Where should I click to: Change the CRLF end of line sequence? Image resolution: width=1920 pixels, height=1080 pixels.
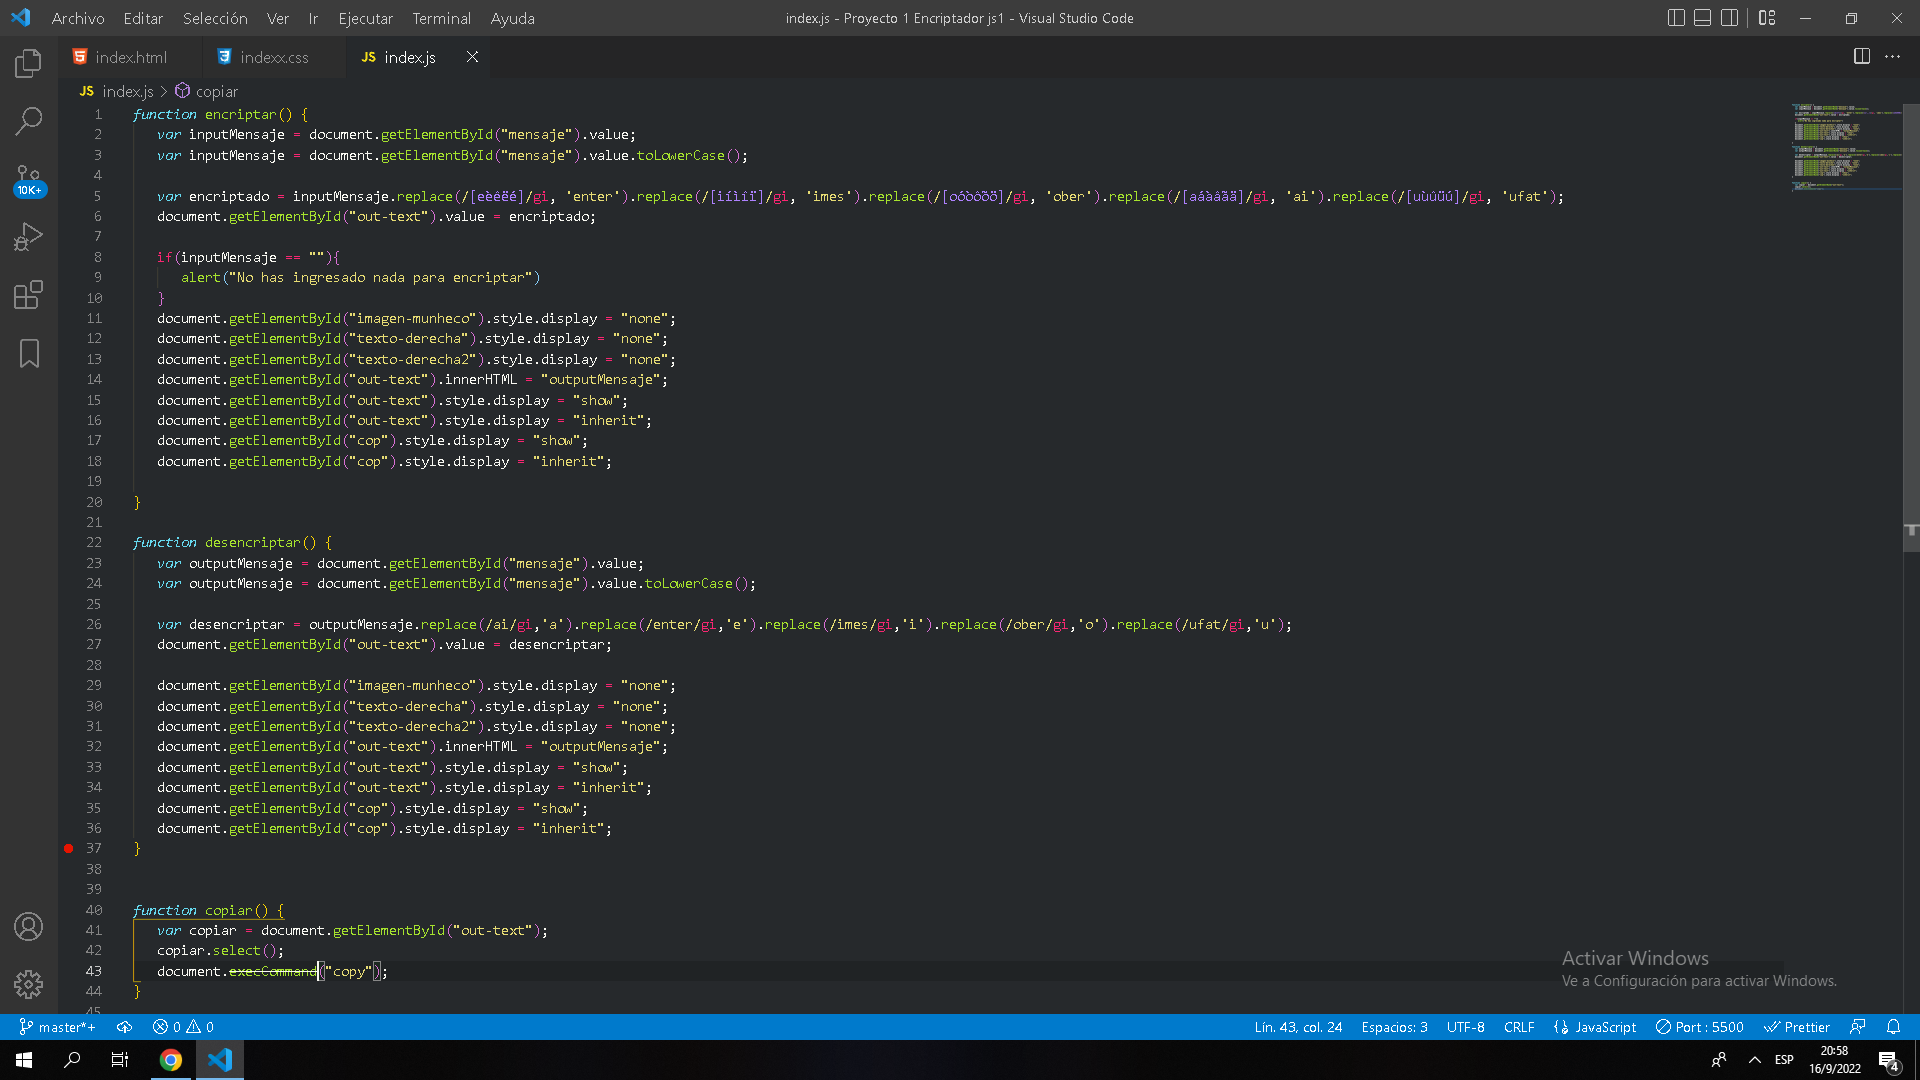[1519, 1027]
